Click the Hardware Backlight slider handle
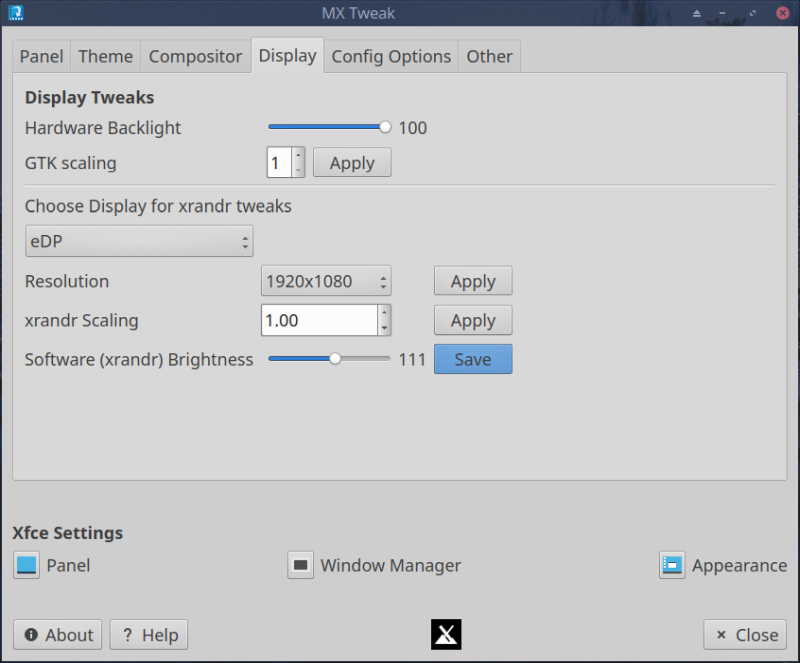The width and height of the screenshot is (800, 663). click(x=385, y=127)
